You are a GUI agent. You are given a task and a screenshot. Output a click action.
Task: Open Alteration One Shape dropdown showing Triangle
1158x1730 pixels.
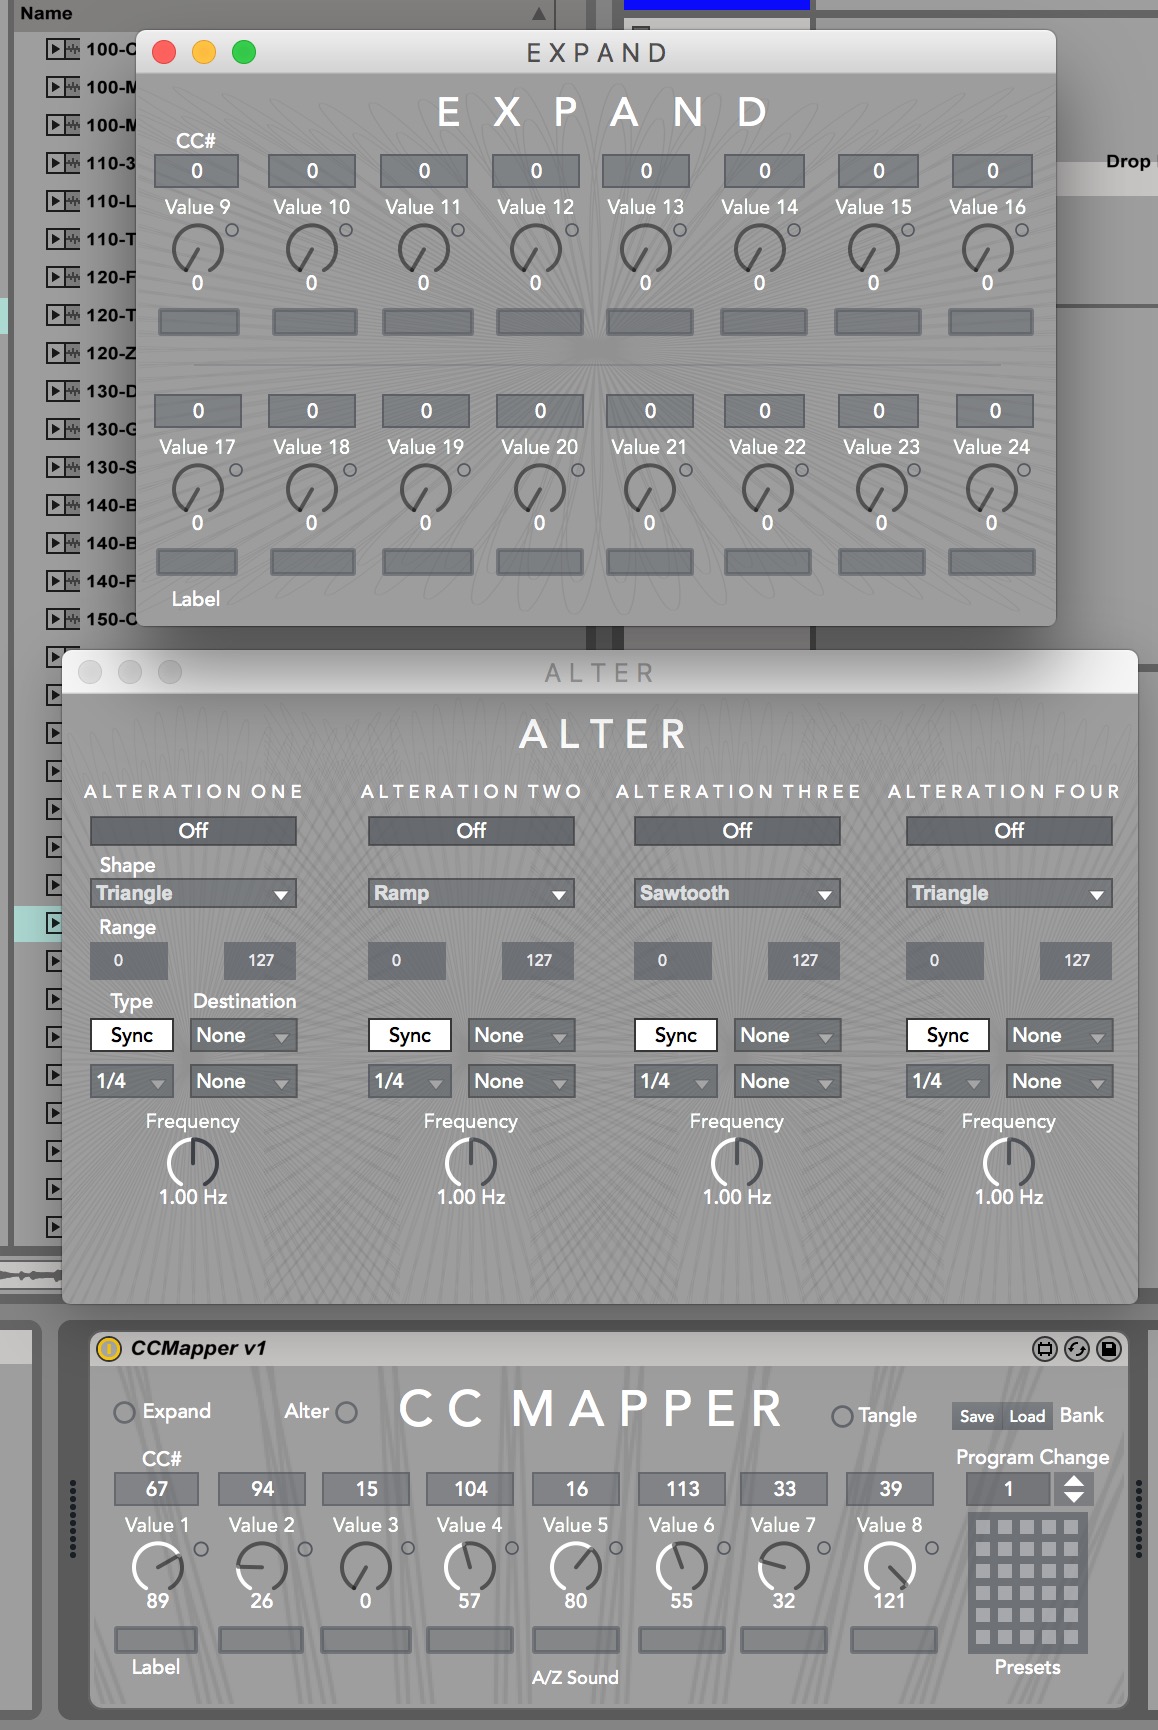pos(193,893)
